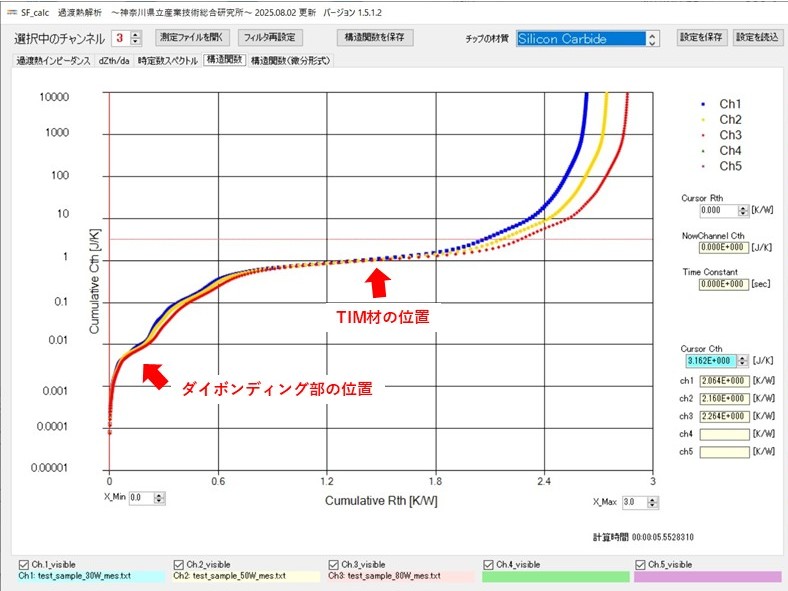Click the empty ch5 K/W value box
This screenshot has height=591, width=788.
(x=724, y=452)
